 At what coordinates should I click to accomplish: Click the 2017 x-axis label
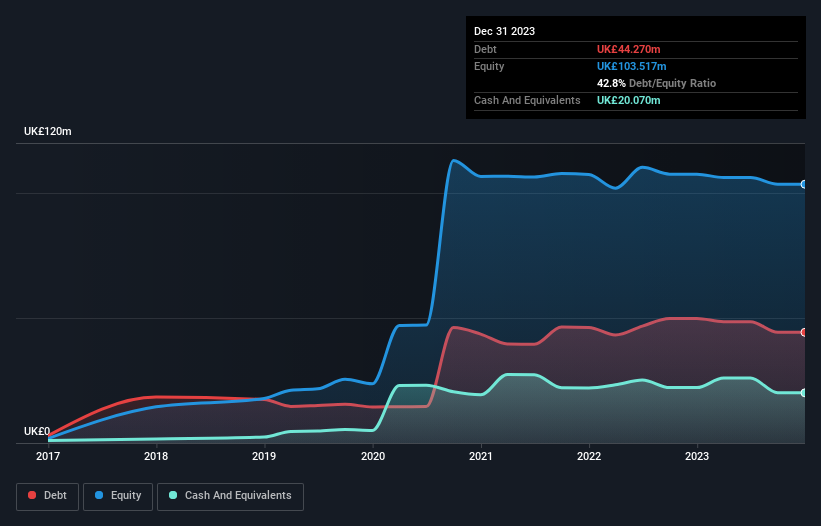[48, 456]
